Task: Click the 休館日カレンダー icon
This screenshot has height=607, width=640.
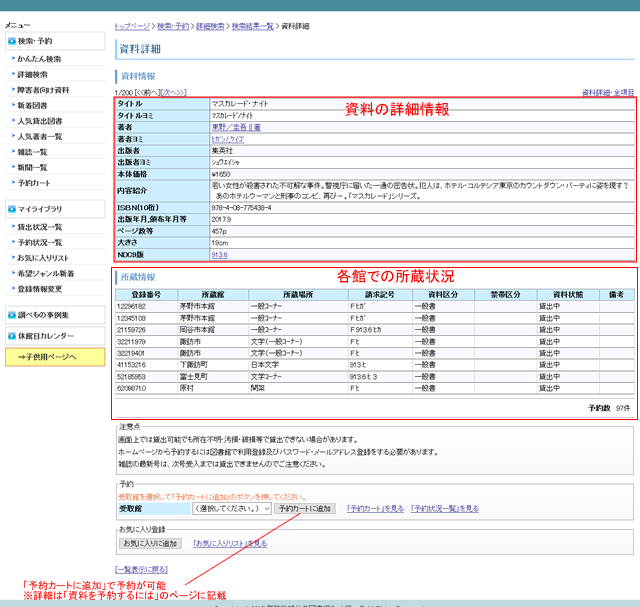Action: point(12,336)
